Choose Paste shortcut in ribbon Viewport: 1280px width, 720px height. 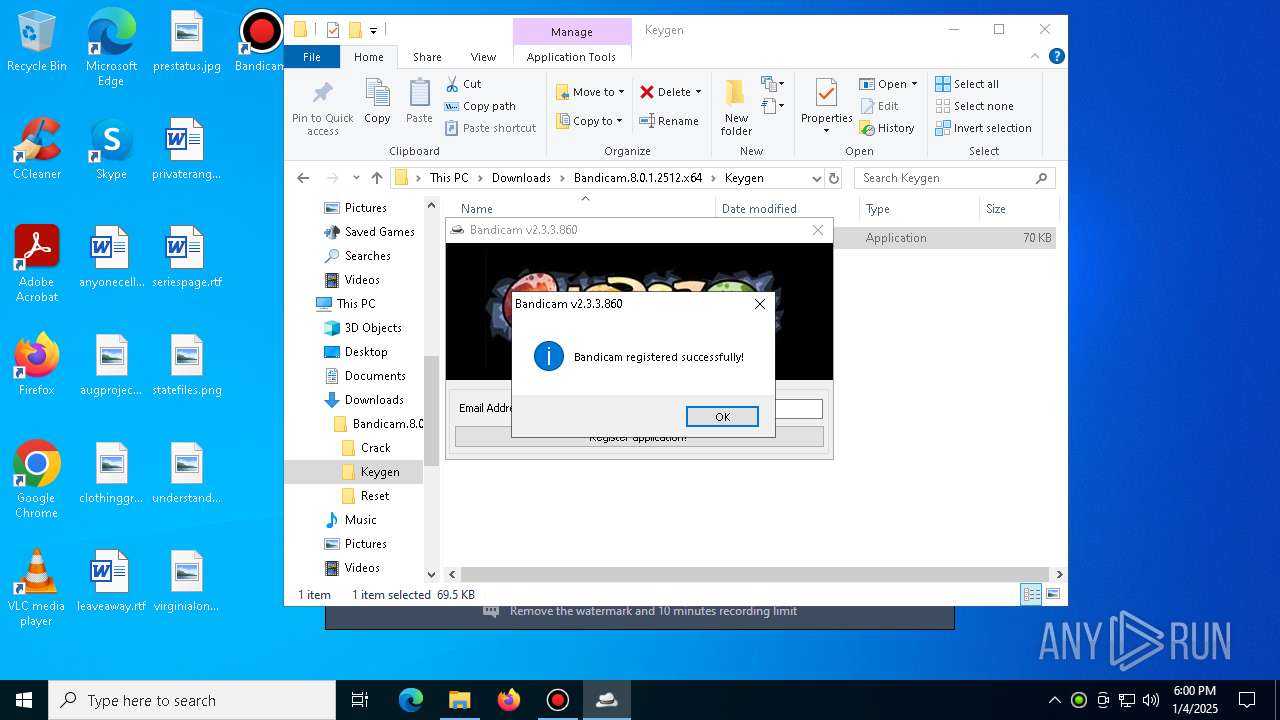pyautogui.click(x=490, y=128)
